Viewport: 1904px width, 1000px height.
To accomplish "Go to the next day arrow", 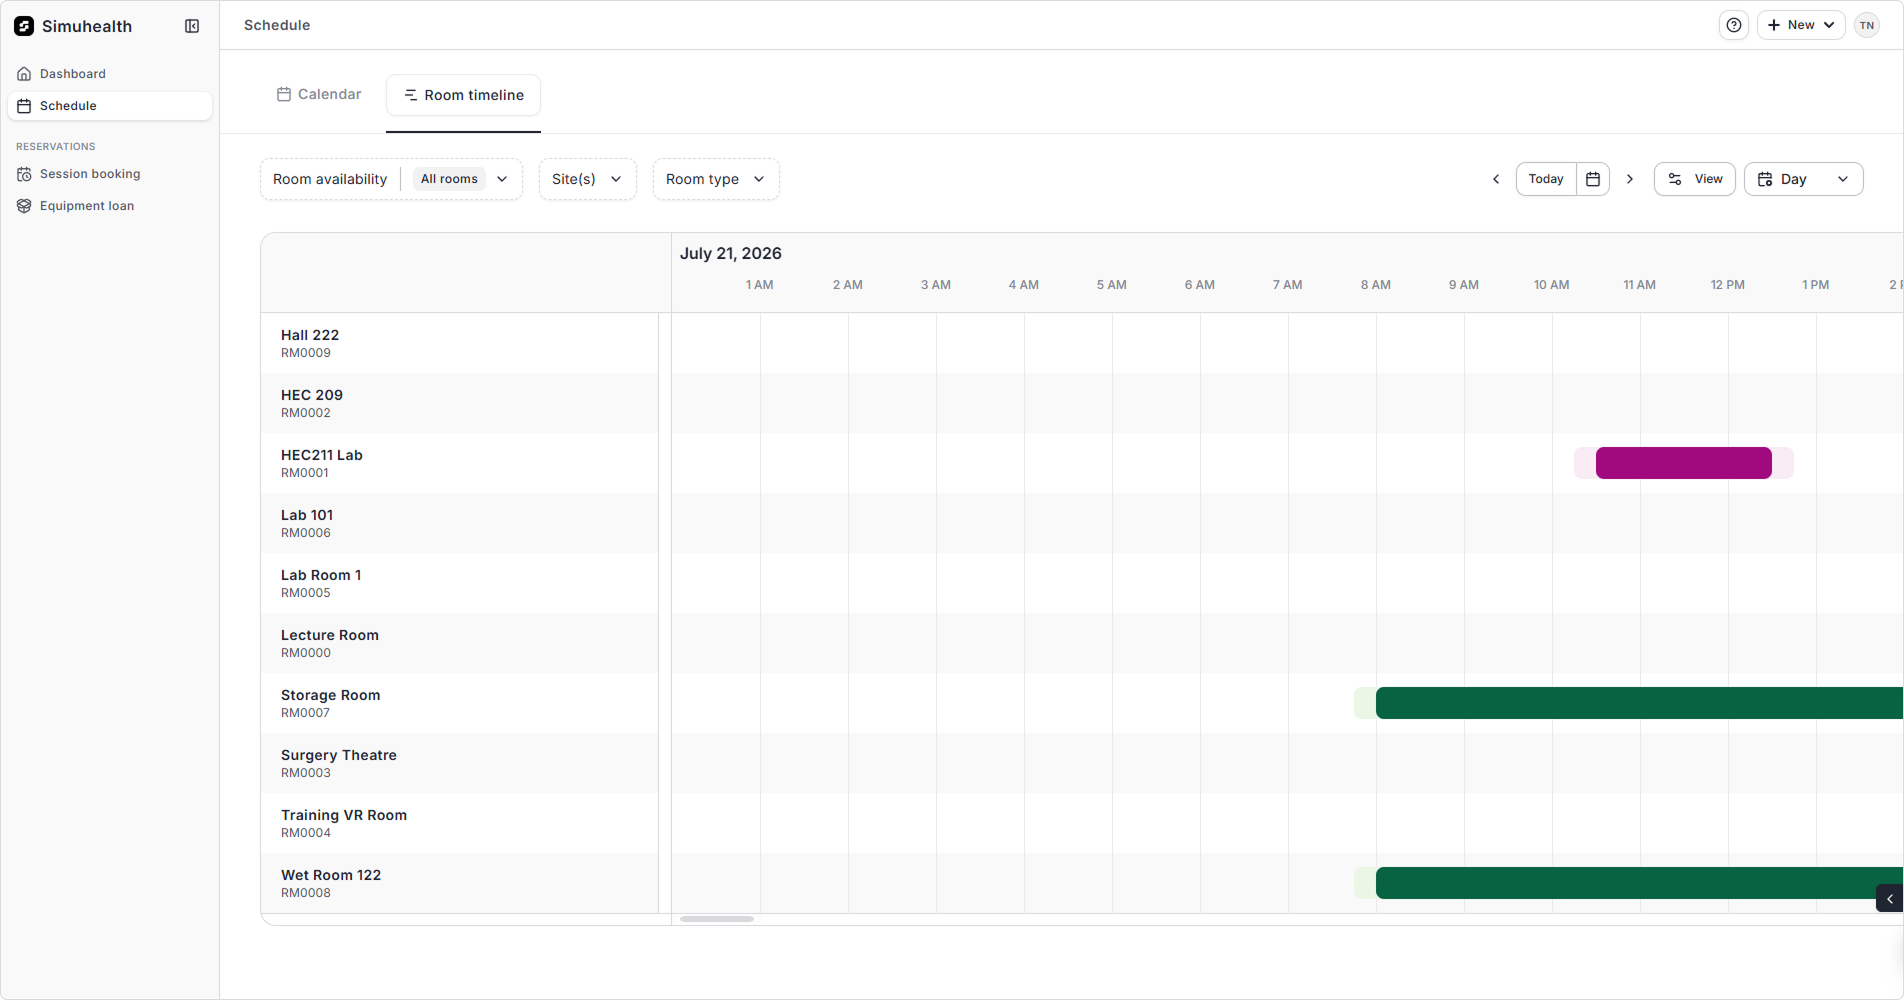I will coord(1630,179).
